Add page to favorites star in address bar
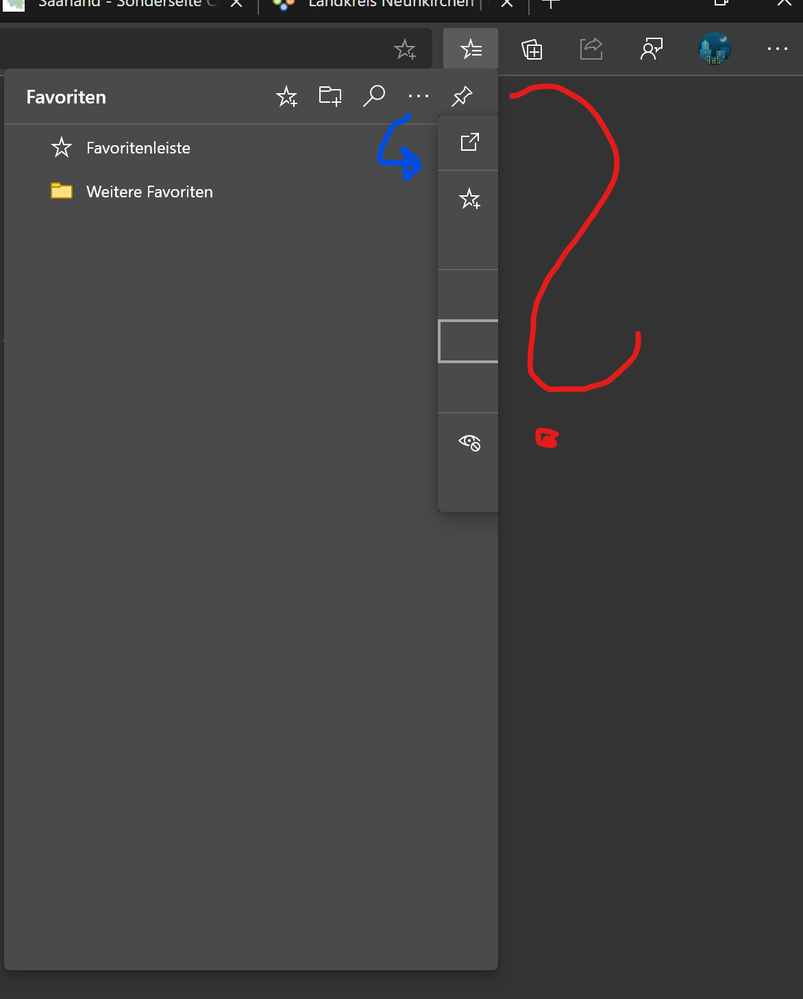The height and width of the screenshot is (999, 803). coord(405,49)
